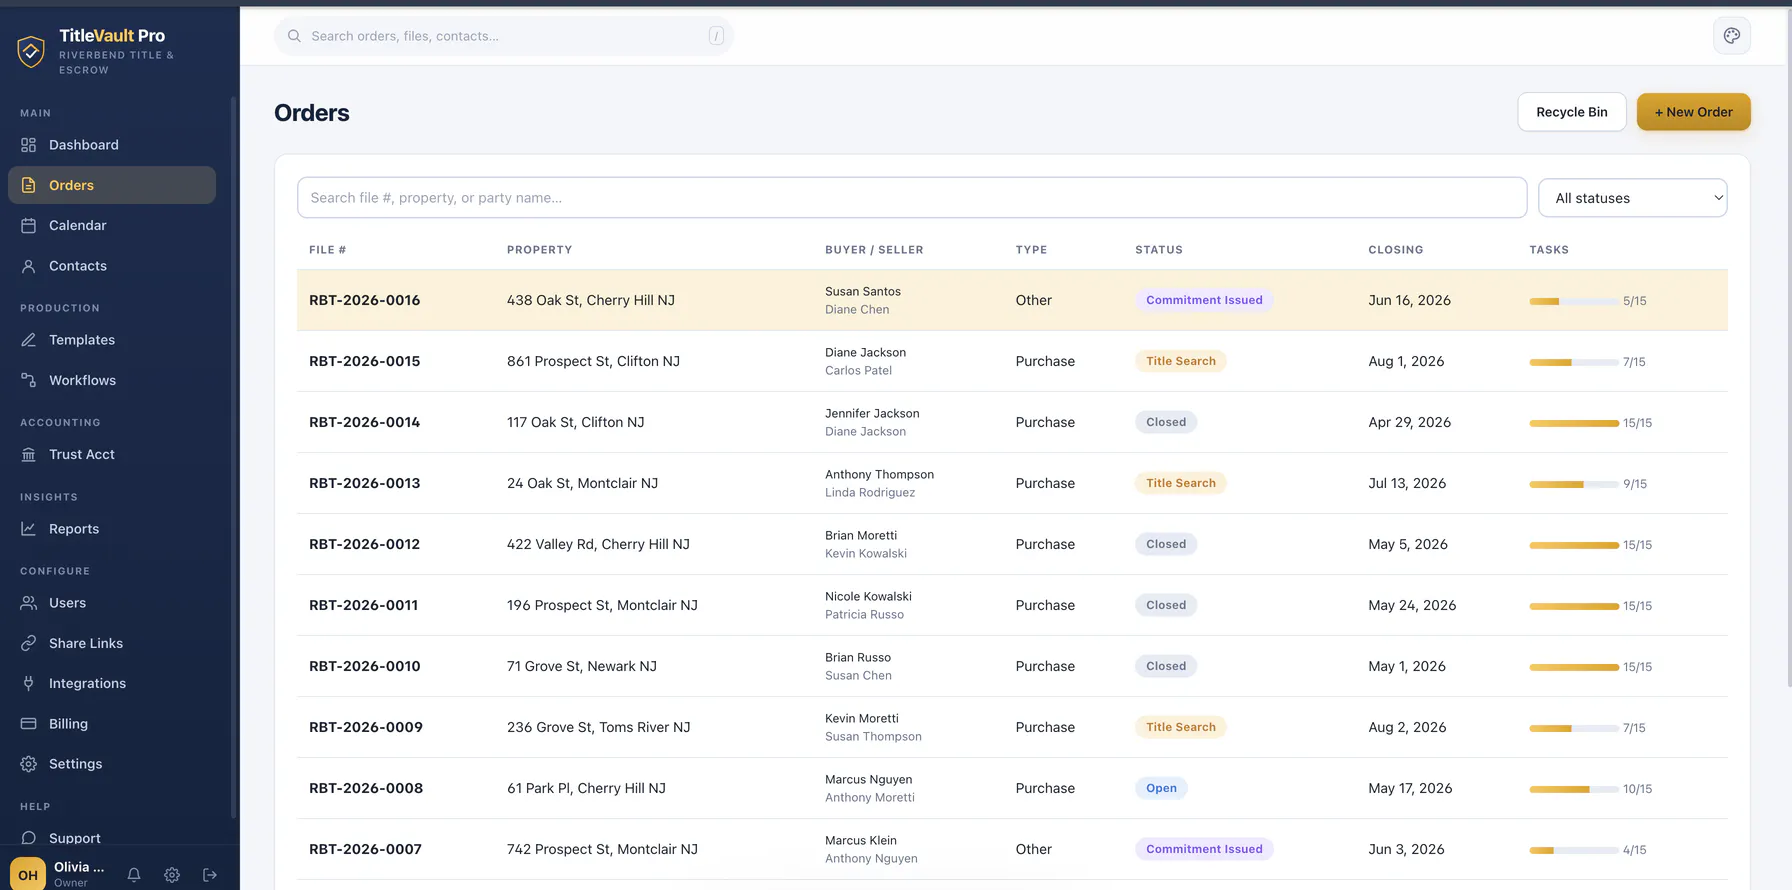
Task: Open Support chat icon
Action: point(29,838)
